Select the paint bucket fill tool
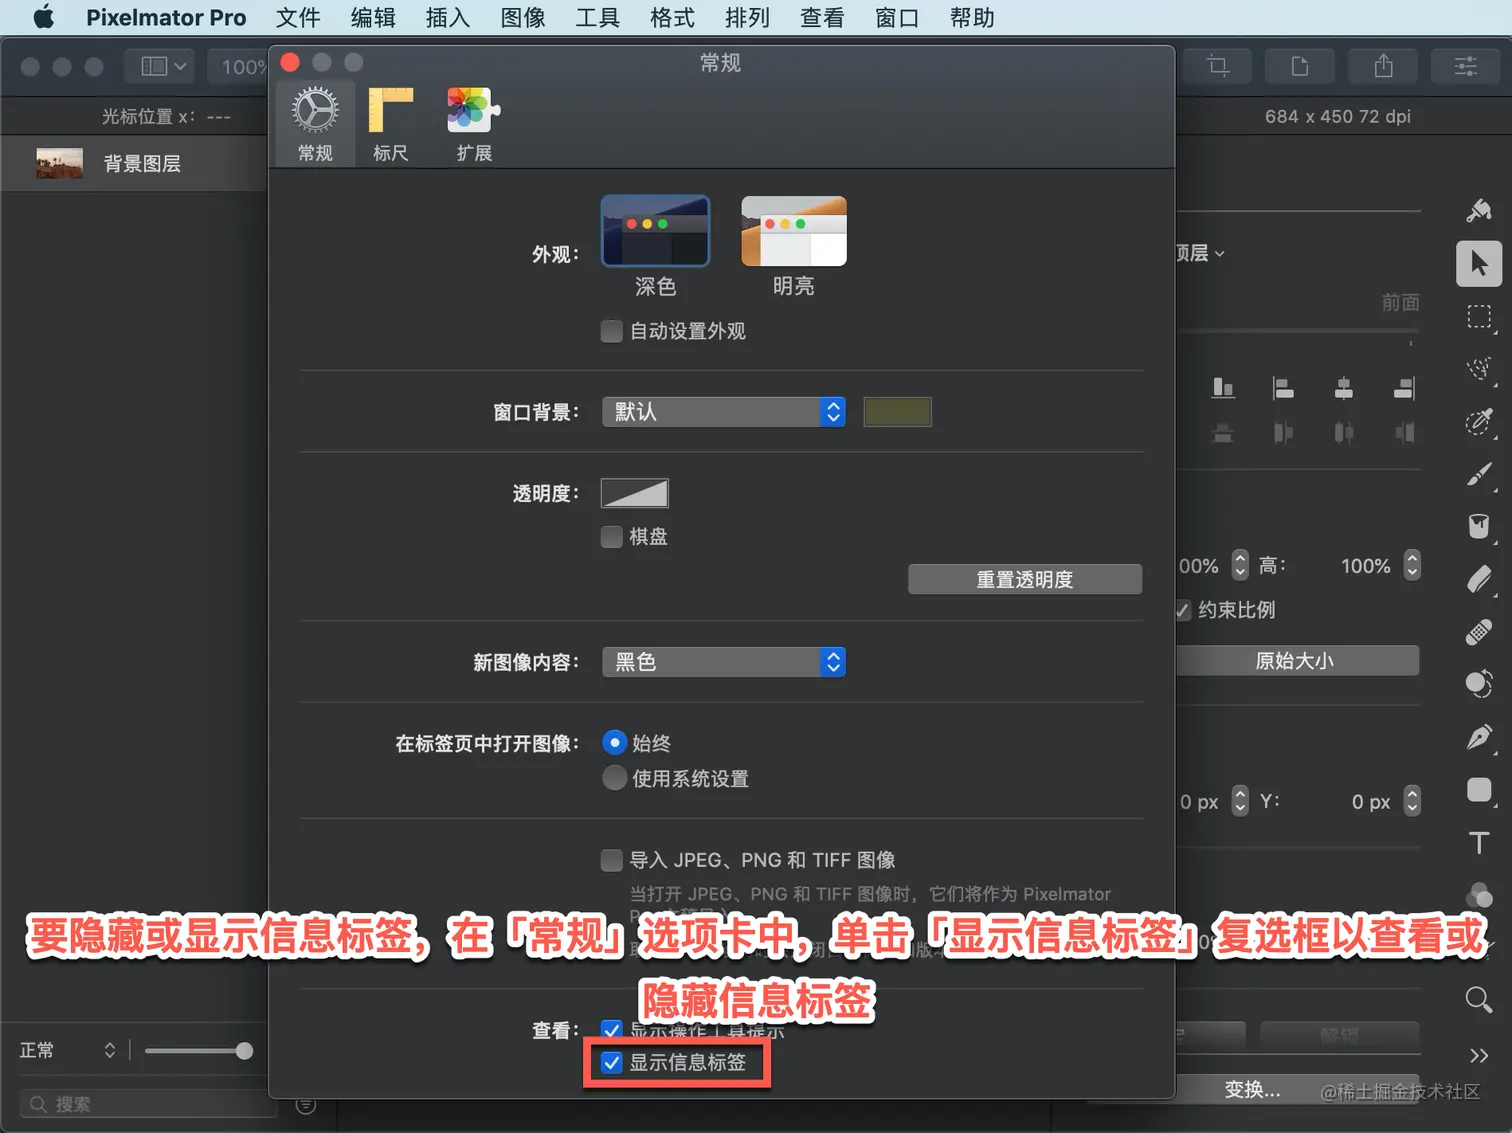This screenshot has height=1133, width=1512. [1479, 527]
